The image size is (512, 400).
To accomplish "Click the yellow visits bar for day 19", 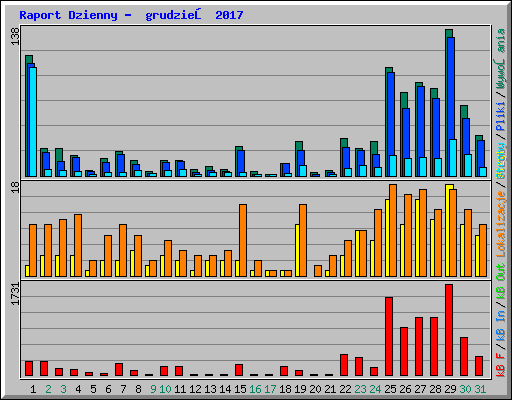I will click(x=297, y=250).
